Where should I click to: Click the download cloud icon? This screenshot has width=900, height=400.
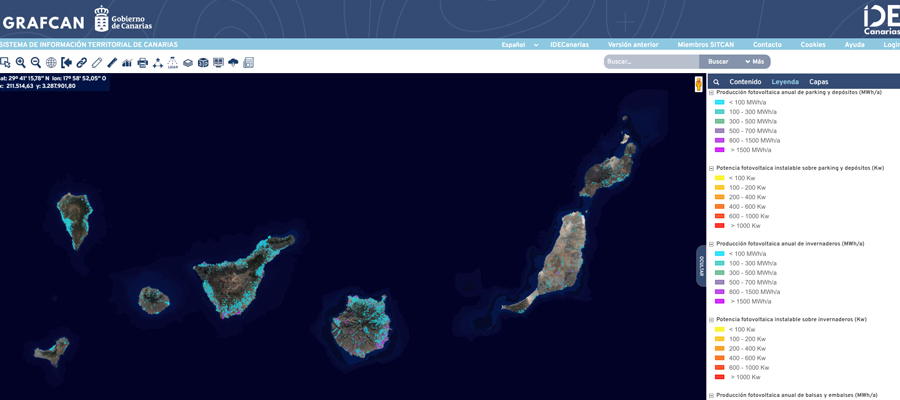tap(233, 62)
